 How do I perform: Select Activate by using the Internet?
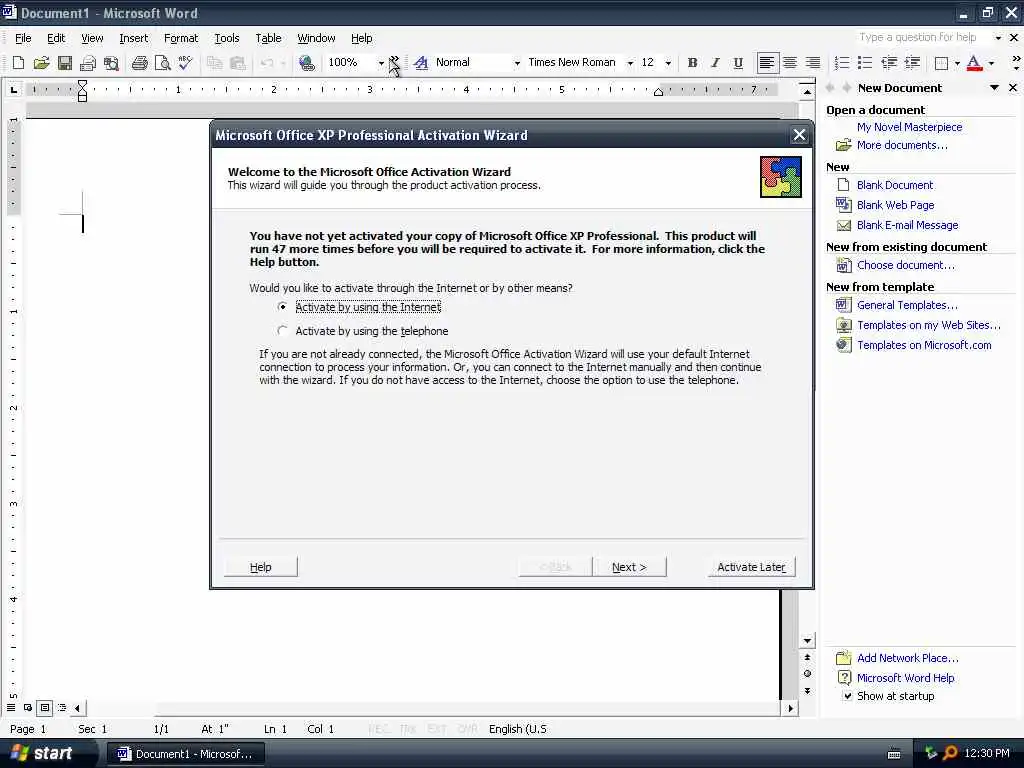click(x=361, y=307)
